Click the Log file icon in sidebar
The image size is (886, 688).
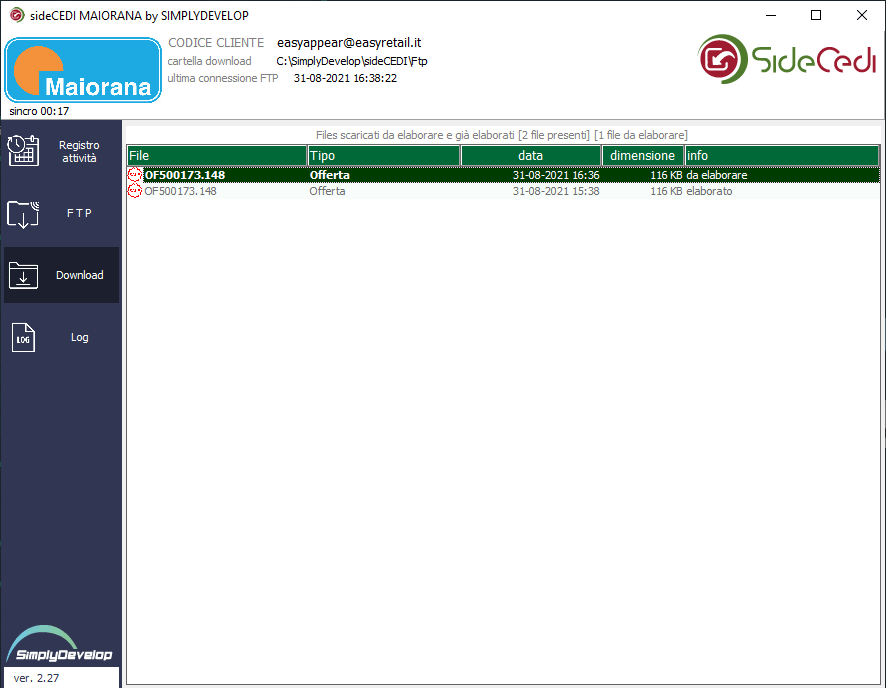(x=23, y=338)
